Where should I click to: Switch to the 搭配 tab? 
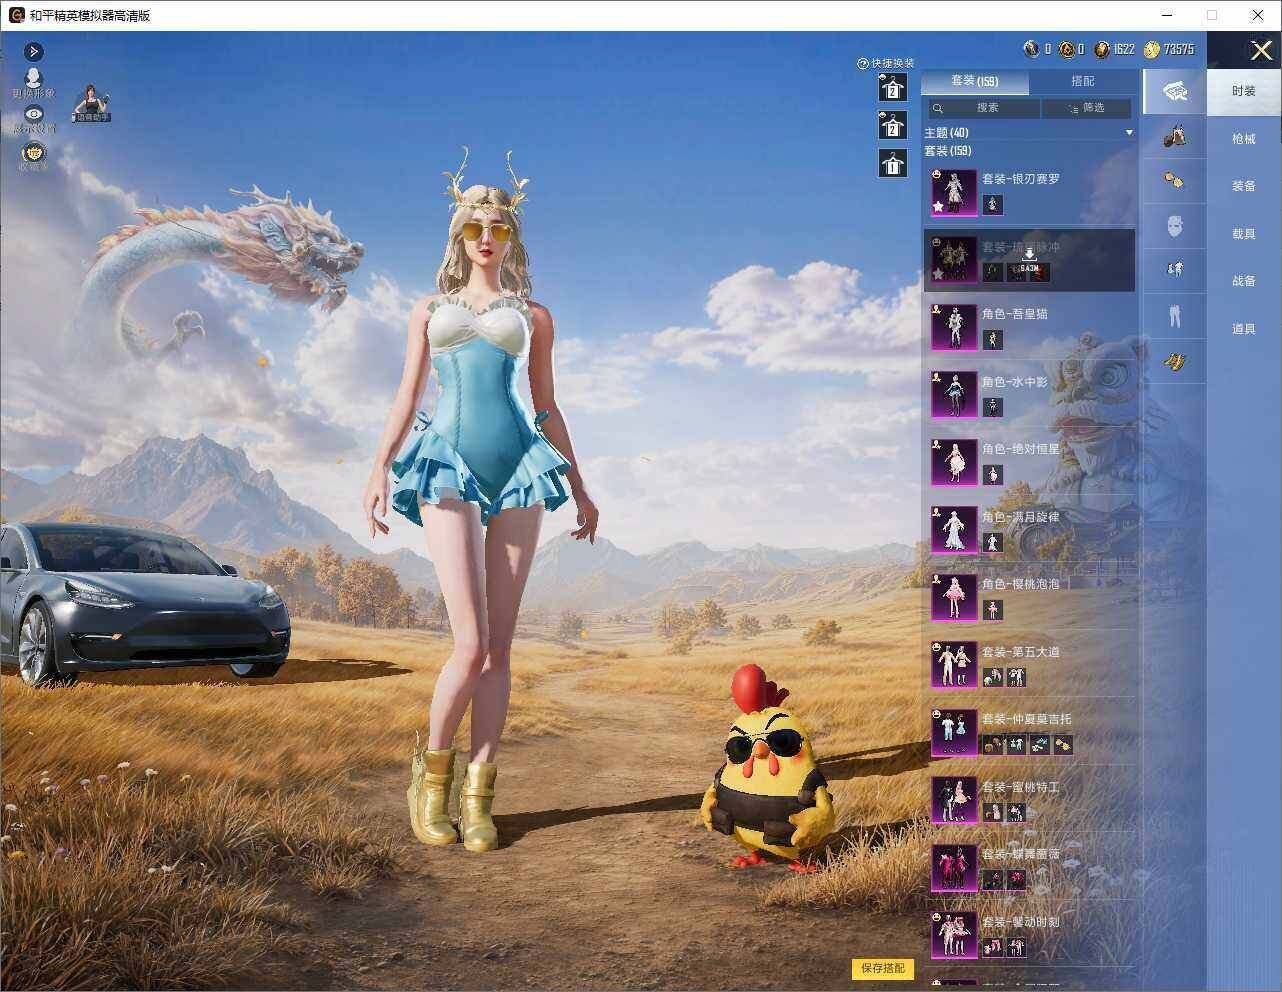point(1082,81)
